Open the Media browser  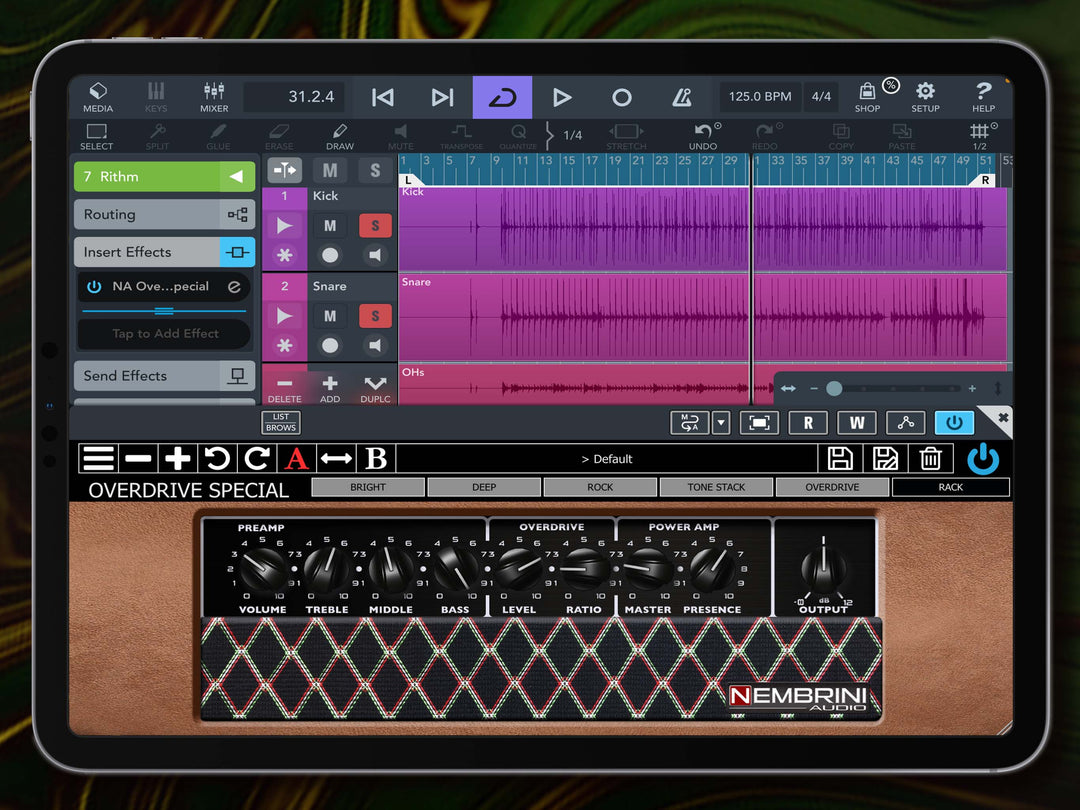pos(97,97)
